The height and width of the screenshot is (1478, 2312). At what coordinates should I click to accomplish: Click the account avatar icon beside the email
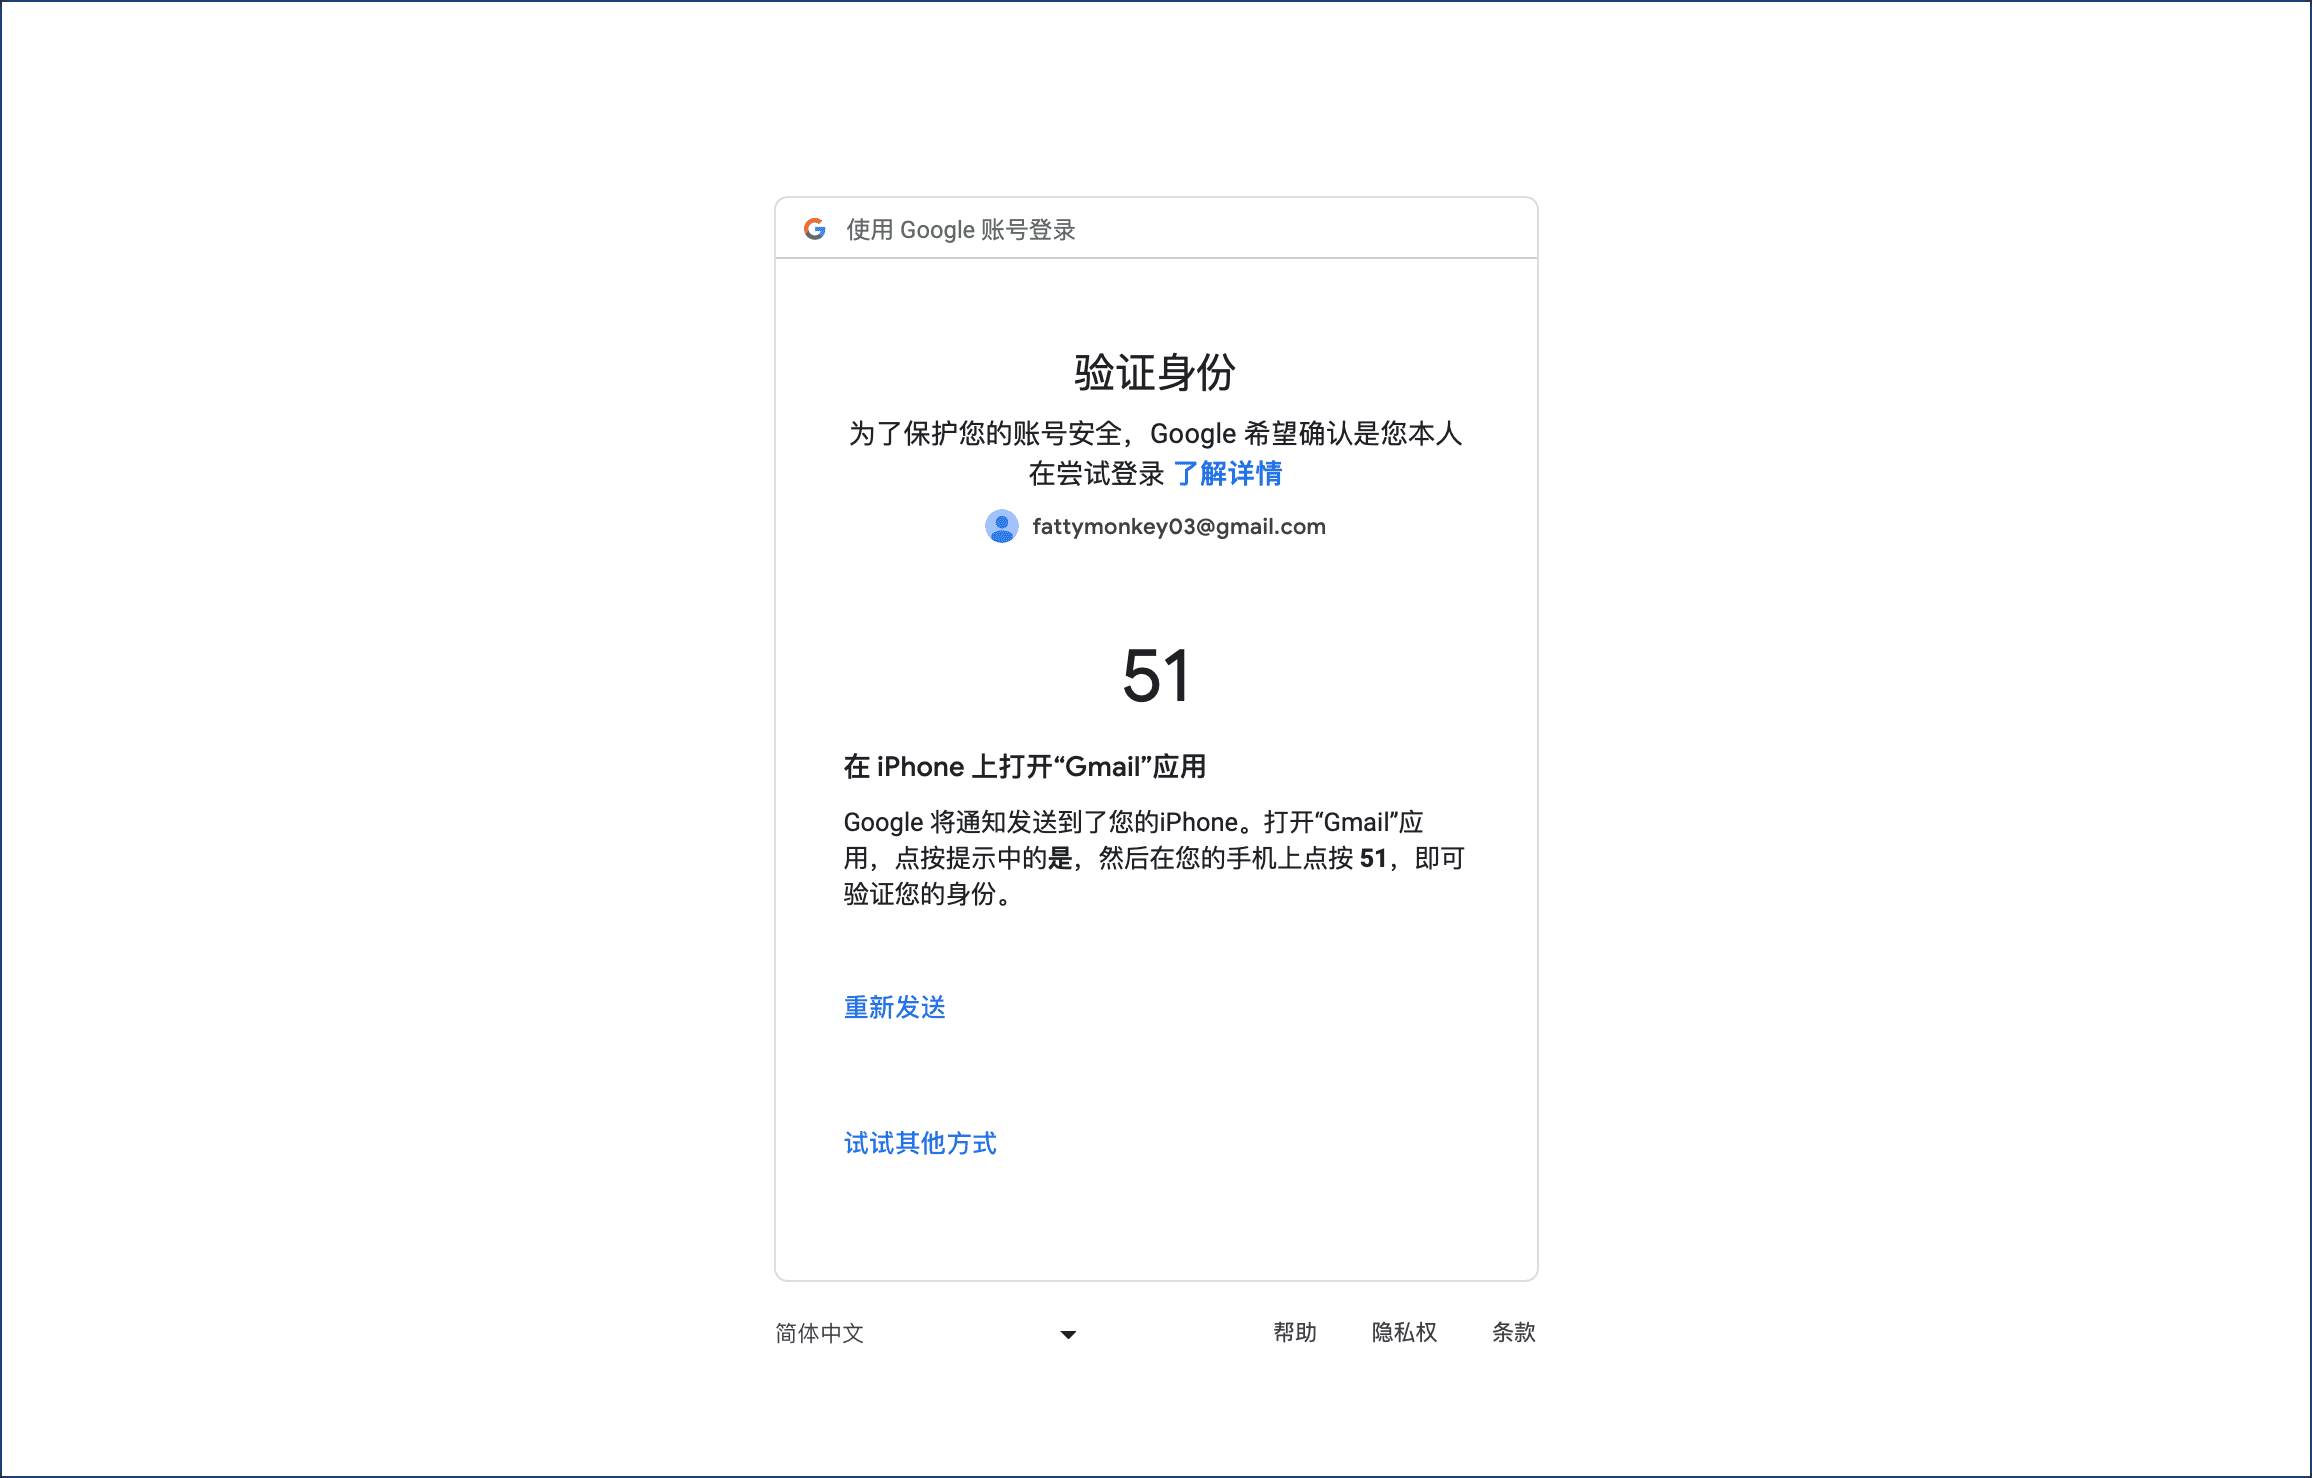[1001, 526]
